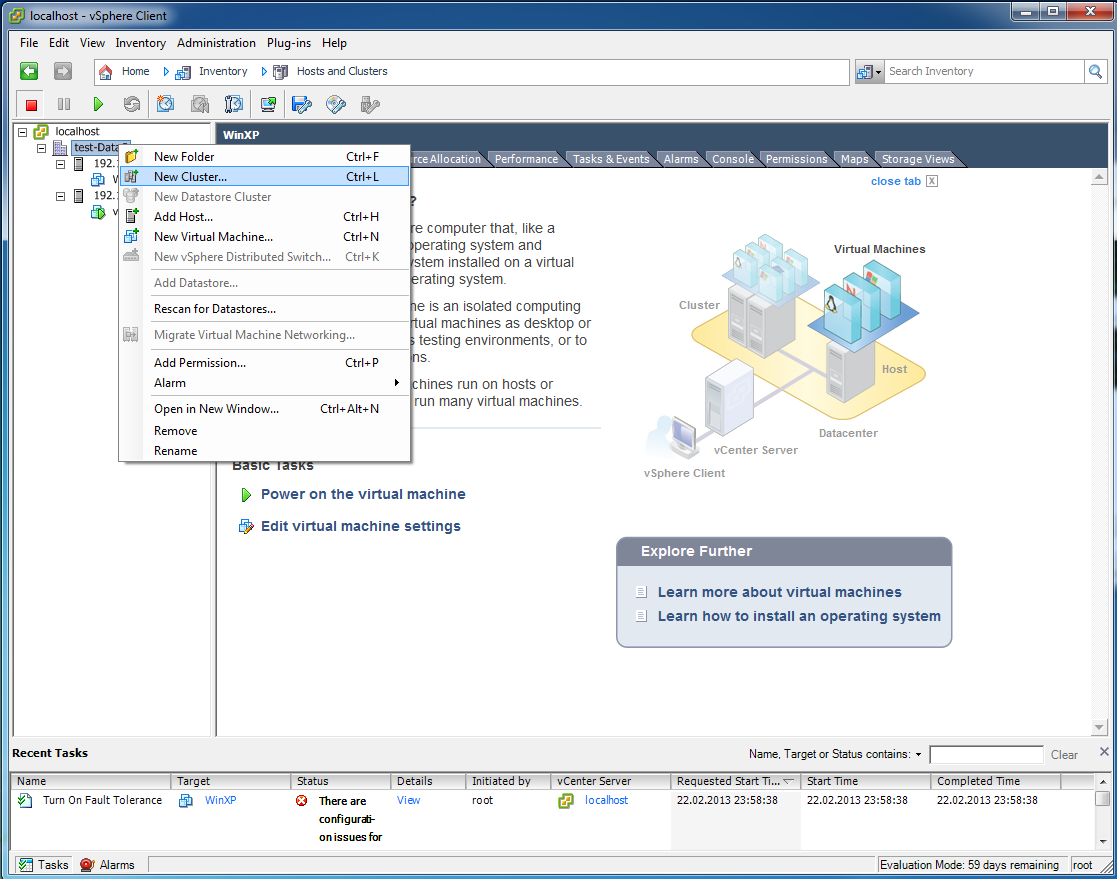Viewport: 1117px width, 879px height.
Task: Open the Snapshot Manager toolbar icon
Action: point(234,105)
